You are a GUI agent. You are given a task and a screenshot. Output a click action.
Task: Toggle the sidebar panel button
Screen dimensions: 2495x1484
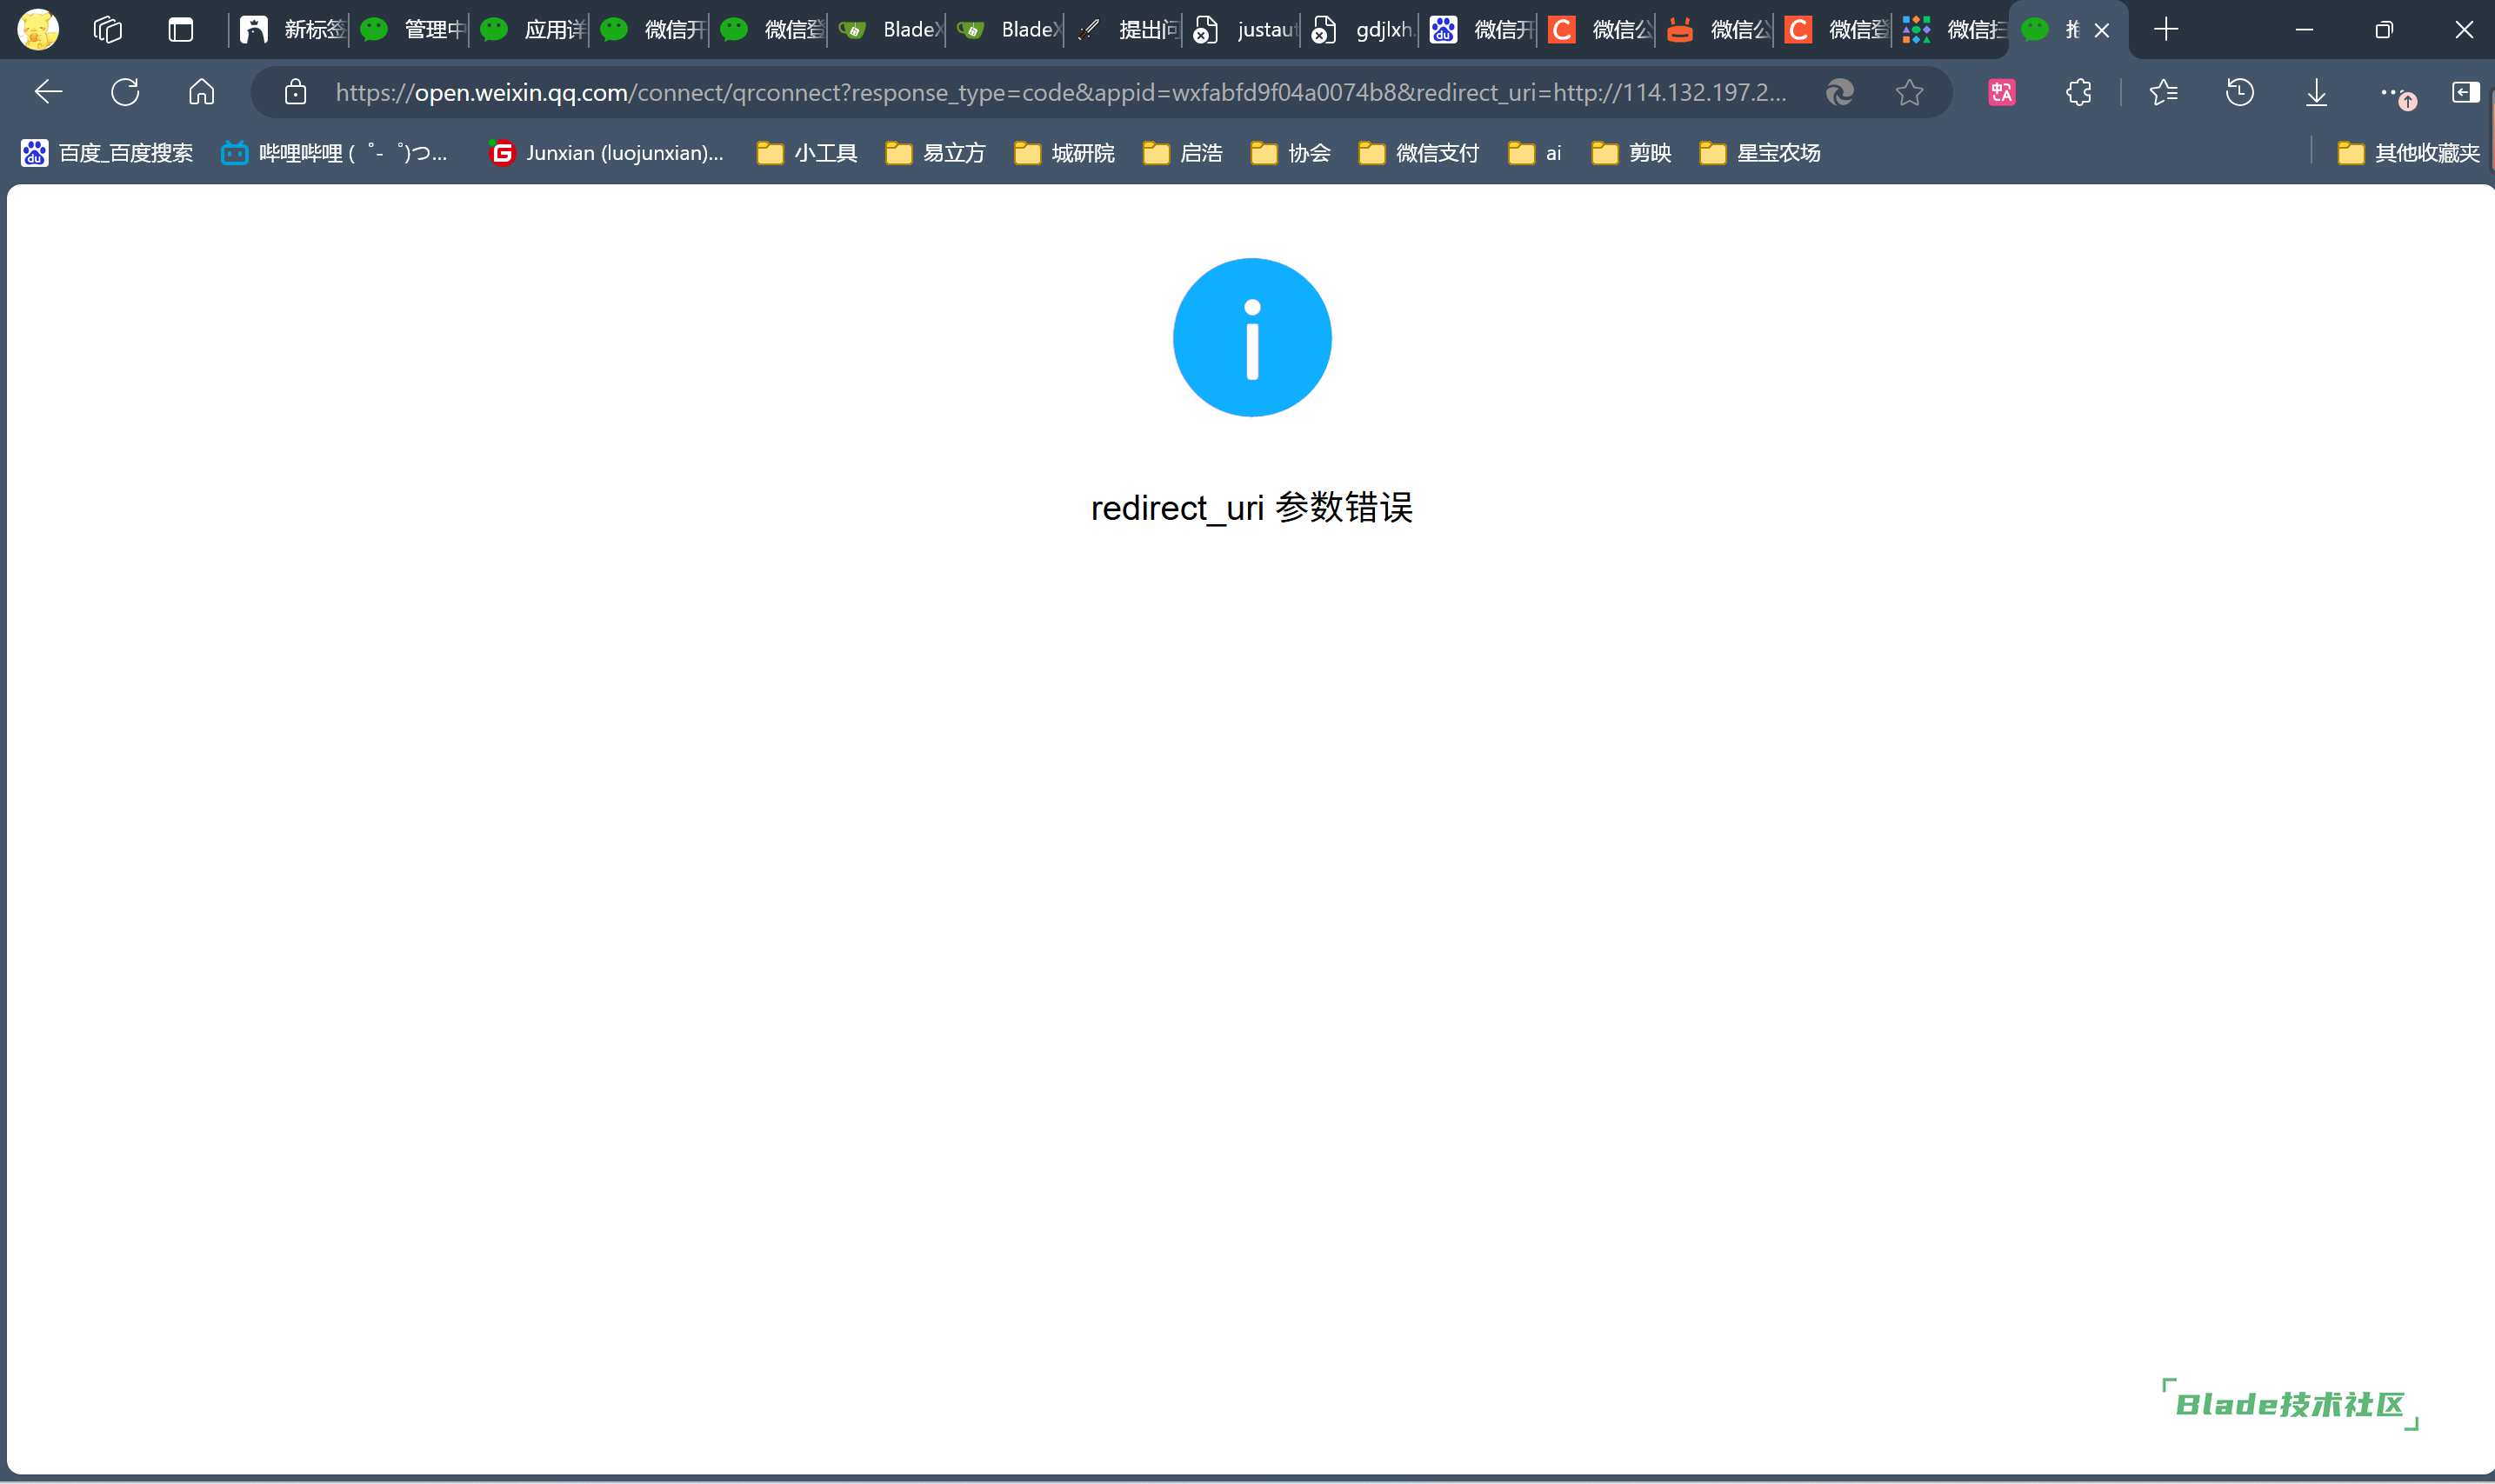(2465, 92)
